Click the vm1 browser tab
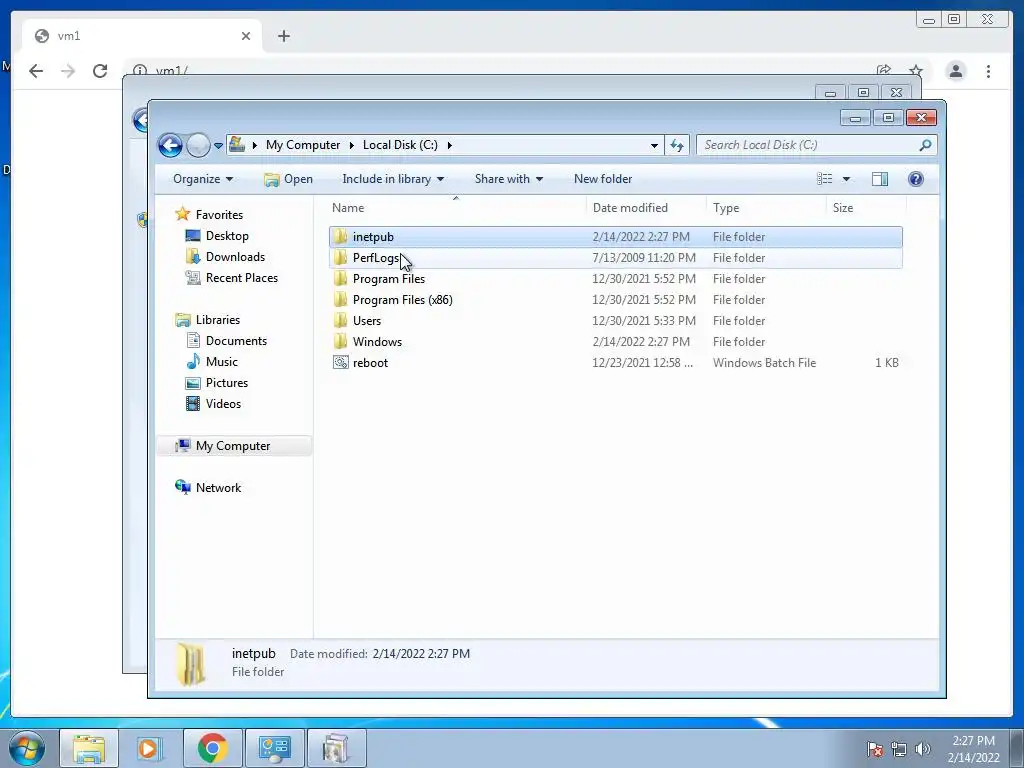The width and height of the screenshot is (1024, 768). click(x=142, y=36)
